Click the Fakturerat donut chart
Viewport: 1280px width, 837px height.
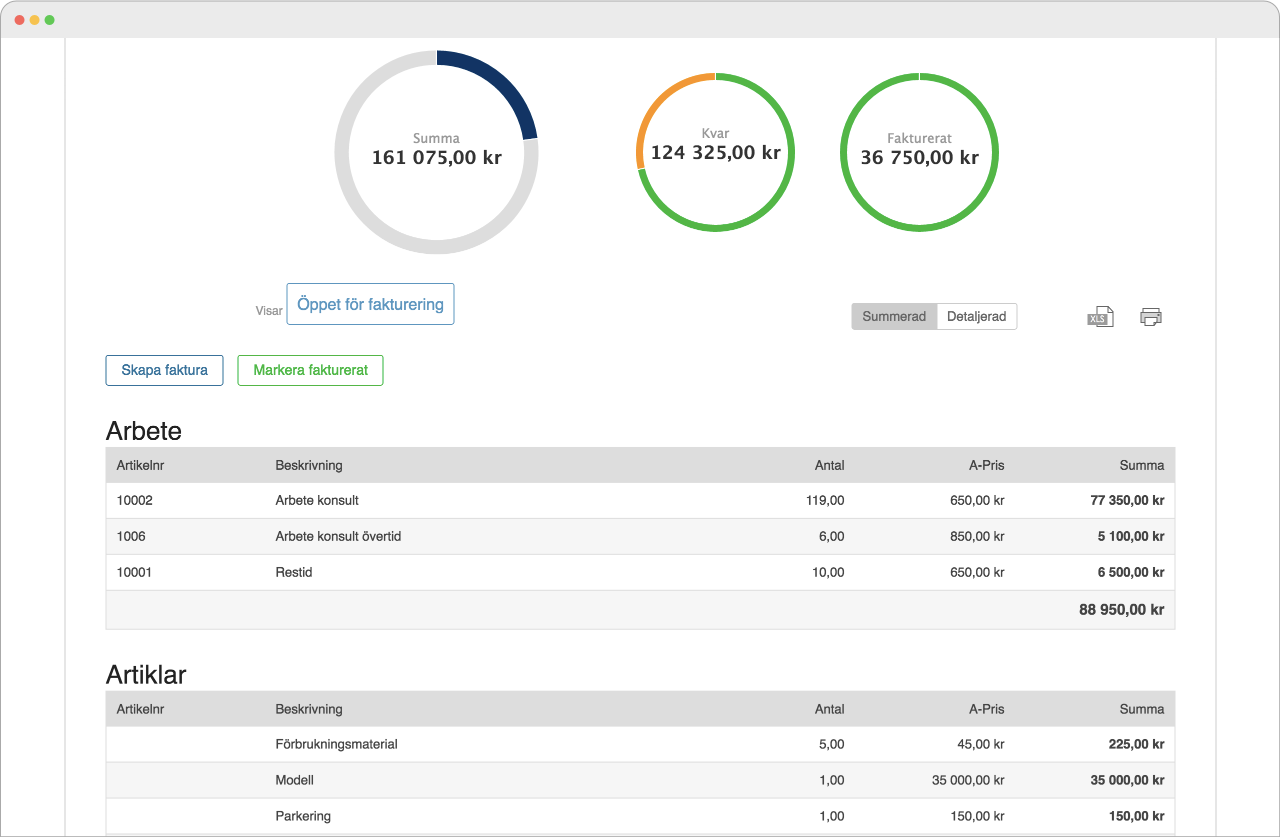tap(919, 152)
